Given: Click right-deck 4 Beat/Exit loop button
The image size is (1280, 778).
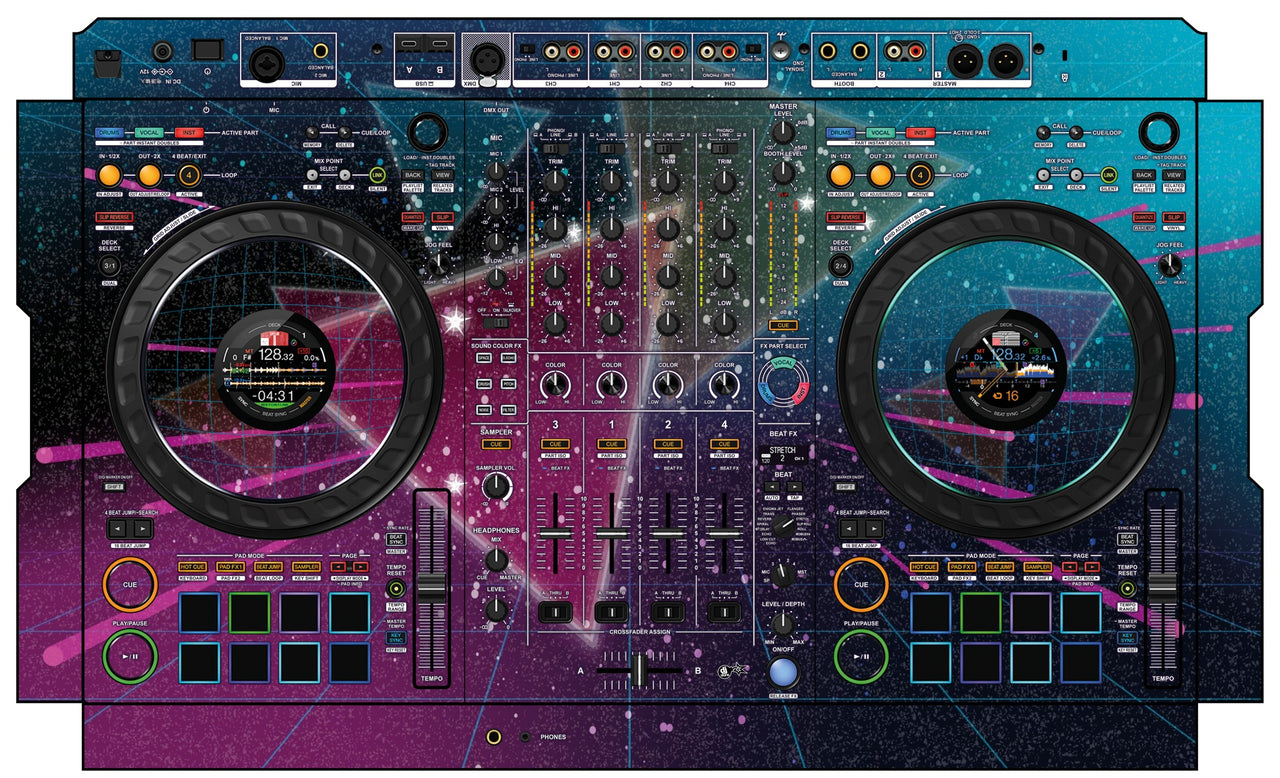Looking at the screenshot, I should [921, 175].
